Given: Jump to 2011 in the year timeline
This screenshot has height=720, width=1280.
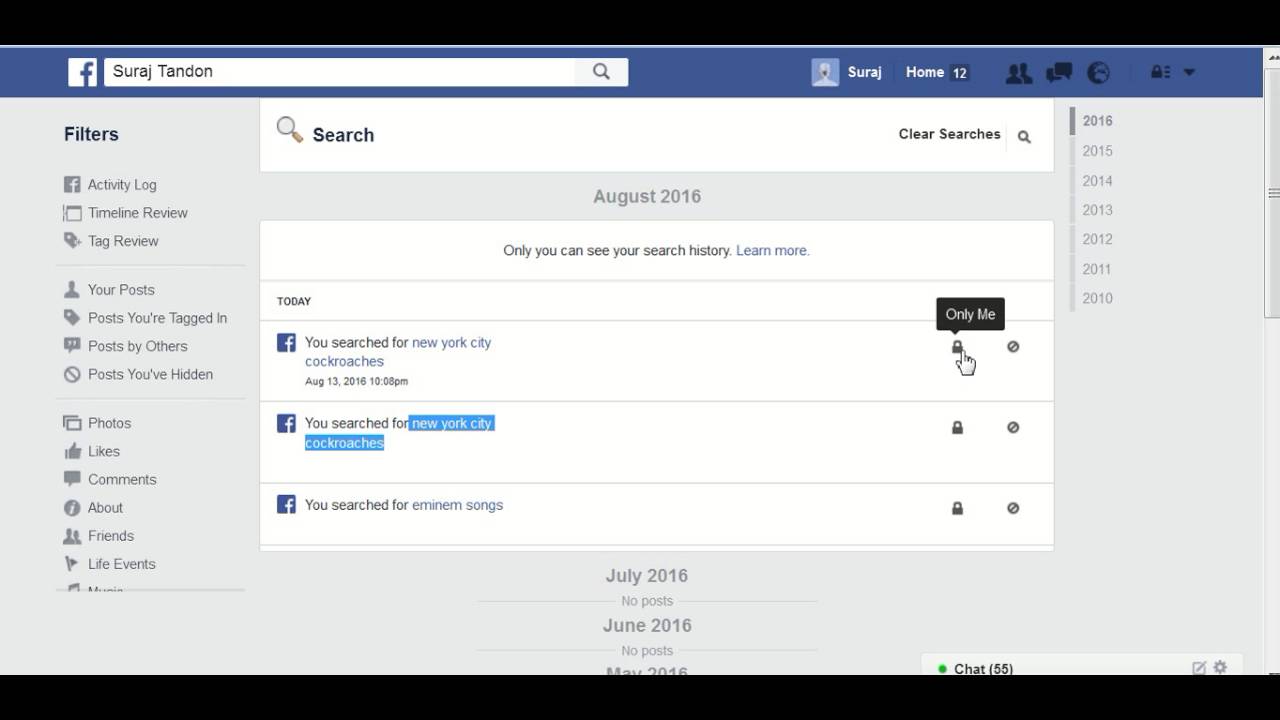Looking at the screenshot, I should tap(1097, 269).
